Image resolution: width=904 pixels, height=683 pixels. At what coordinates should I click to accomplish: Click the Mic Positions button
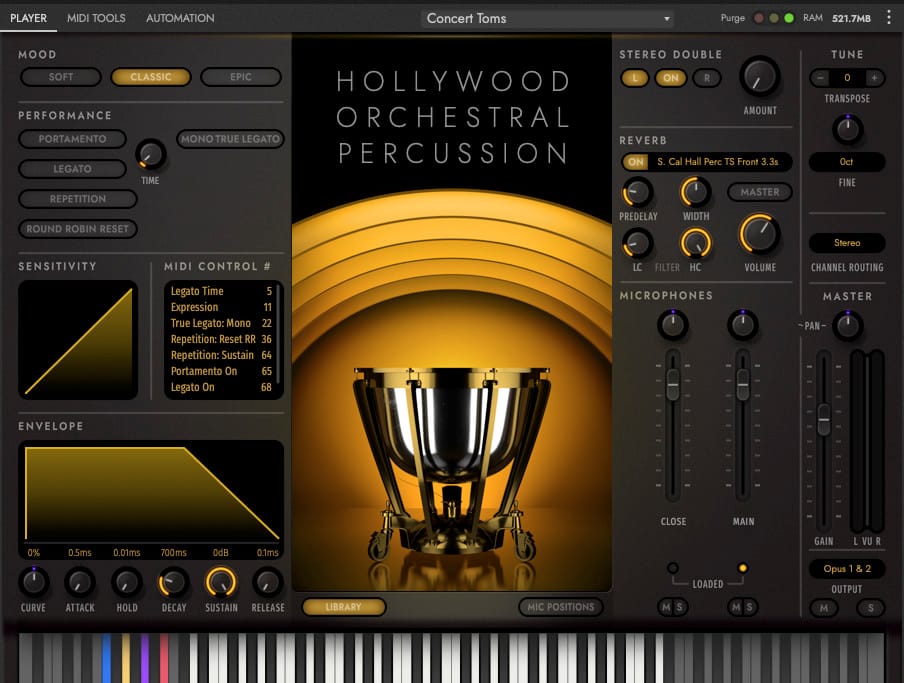560,607
